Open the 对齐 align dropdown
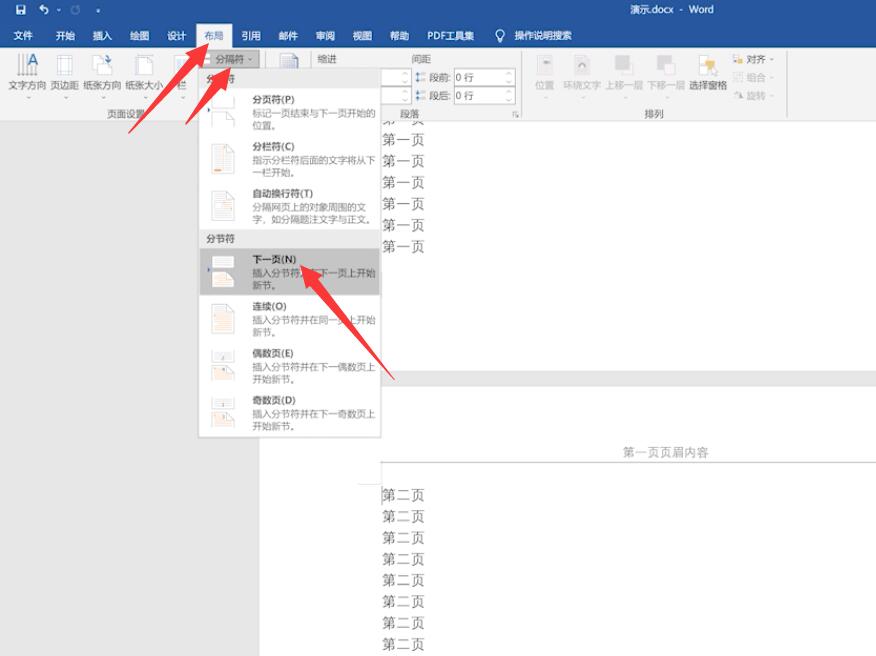 [754, 59]
